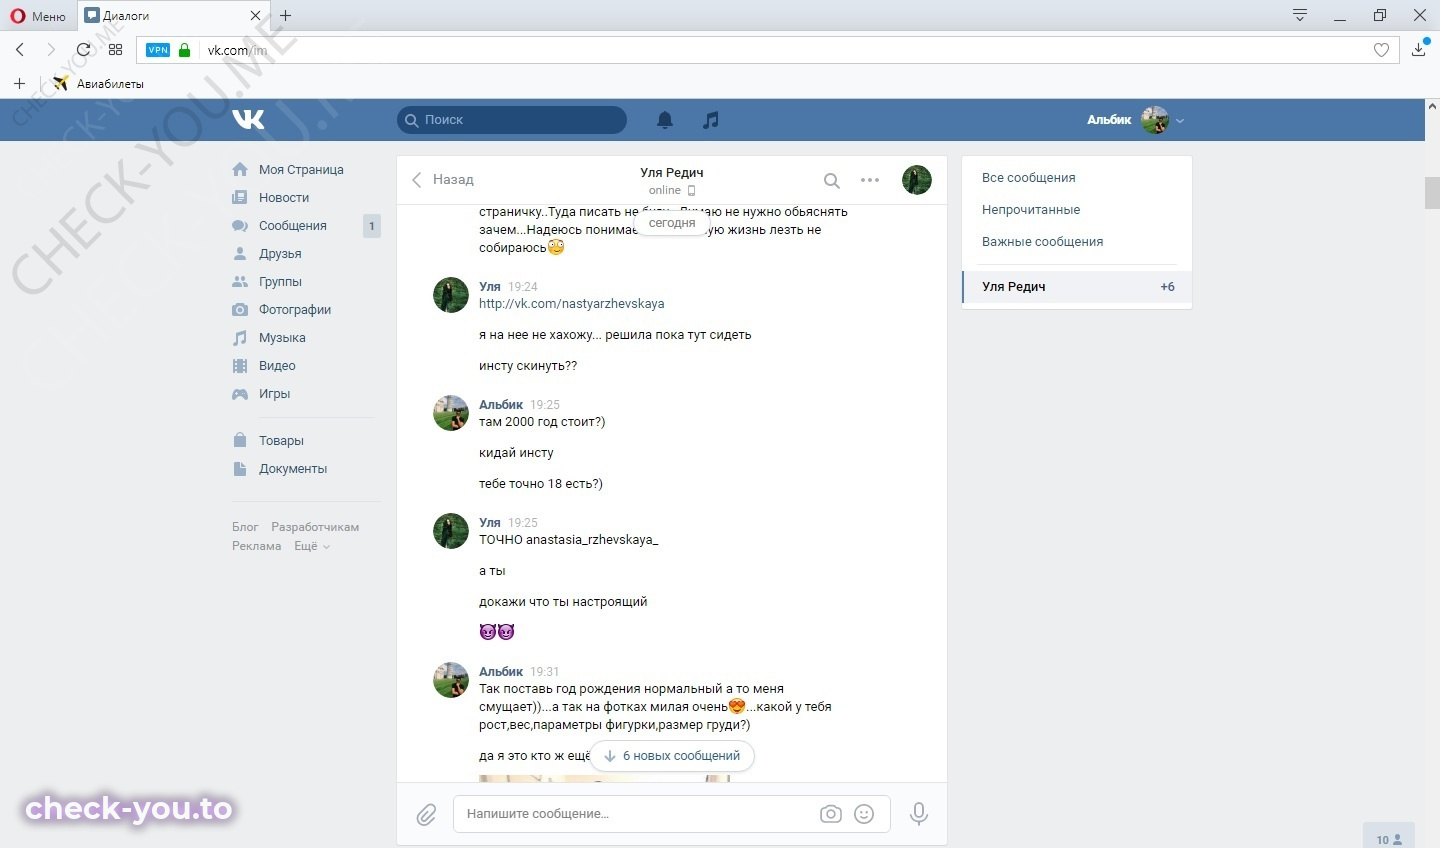Click Альбик avatar beside the 19:31 message
1440x848 pixels.
451,680
